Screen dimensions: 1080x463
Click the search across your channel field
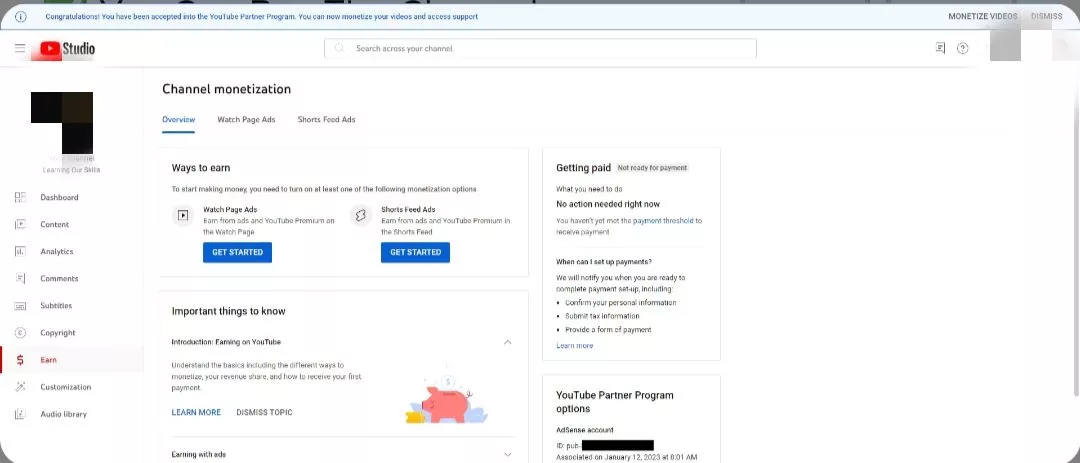point(540,48)
